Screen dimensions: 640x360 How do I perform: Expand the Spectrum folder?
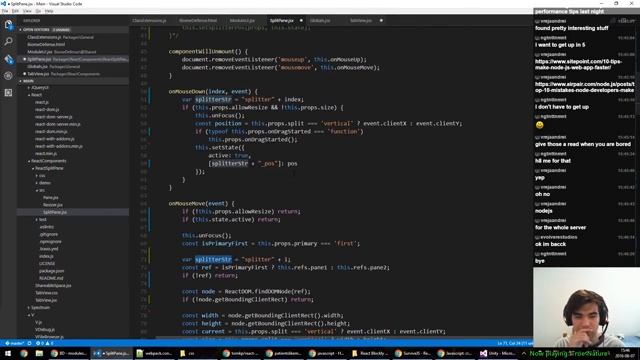39,307
